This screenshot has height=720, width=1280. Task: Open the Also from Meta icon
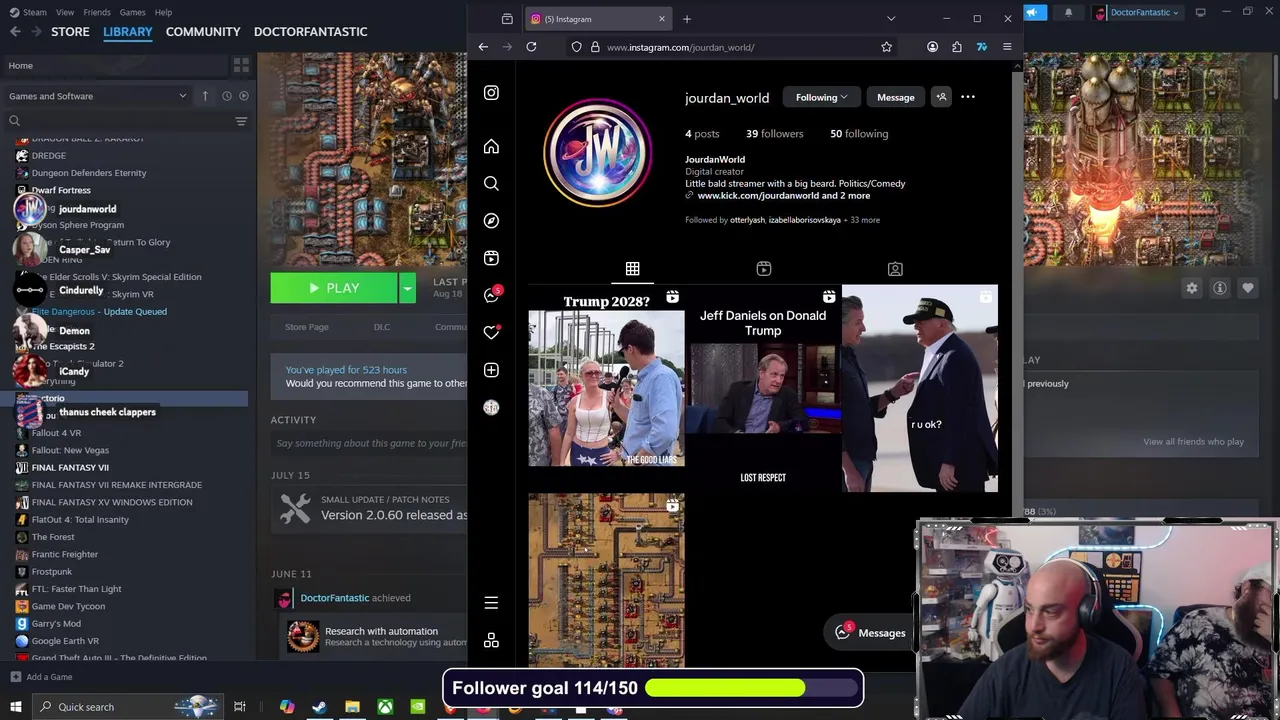pos(491,641)
